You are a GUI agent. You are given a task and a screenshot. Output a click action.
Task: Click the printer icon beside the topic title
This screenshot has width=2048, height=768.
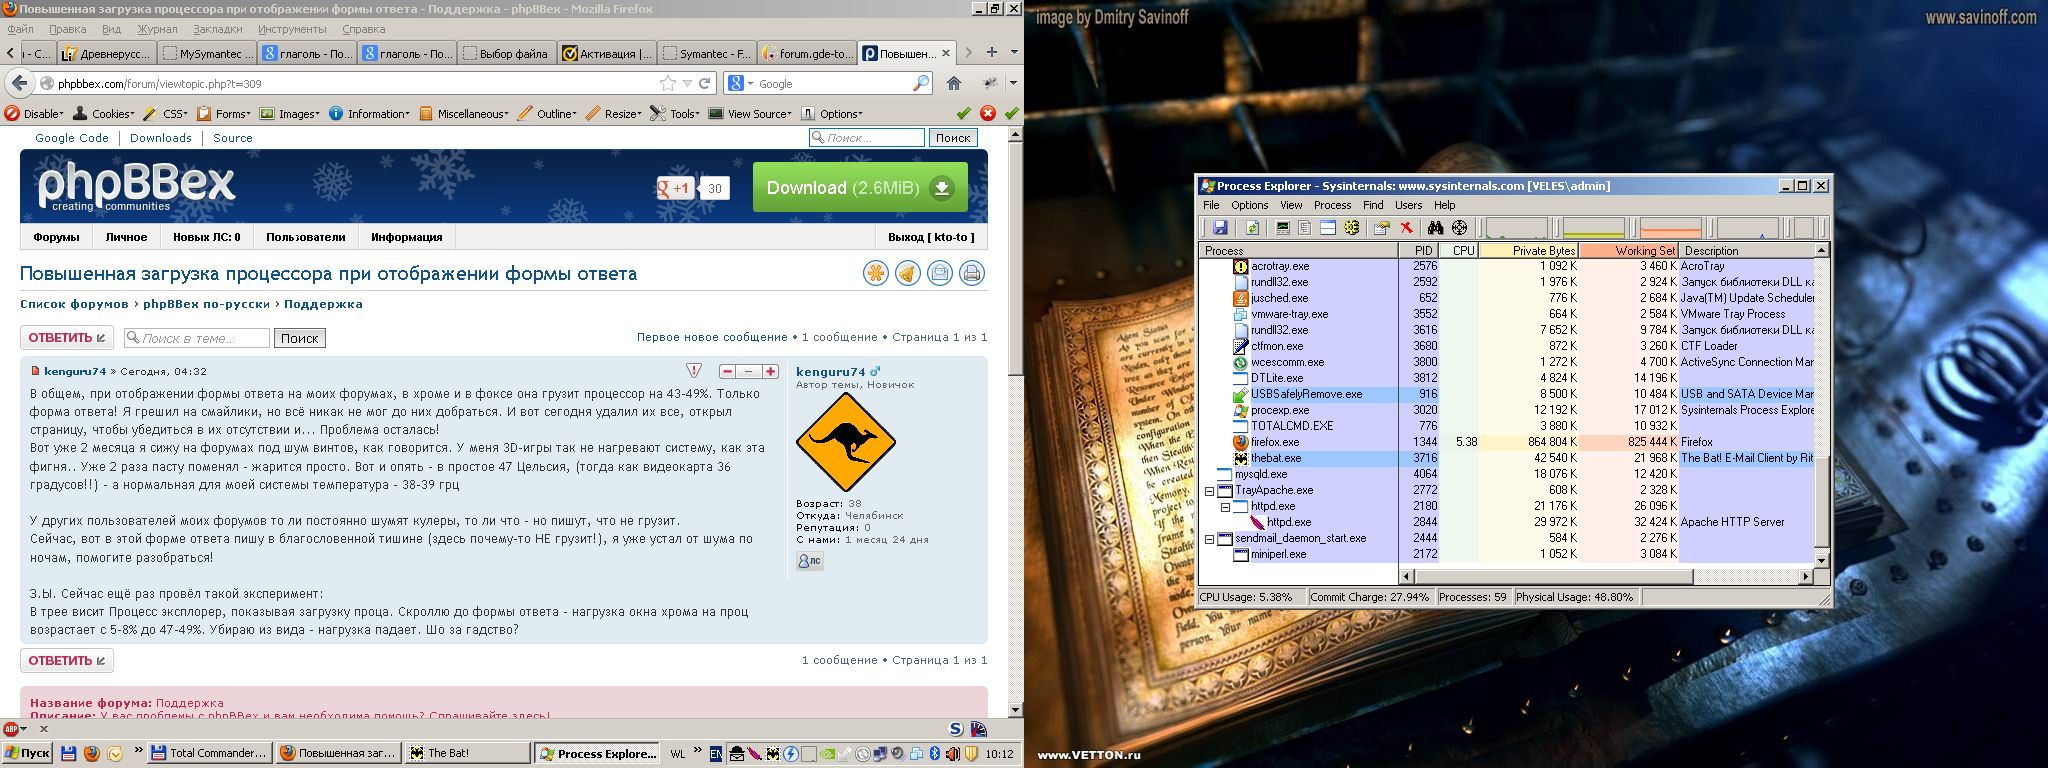(971, 273)
